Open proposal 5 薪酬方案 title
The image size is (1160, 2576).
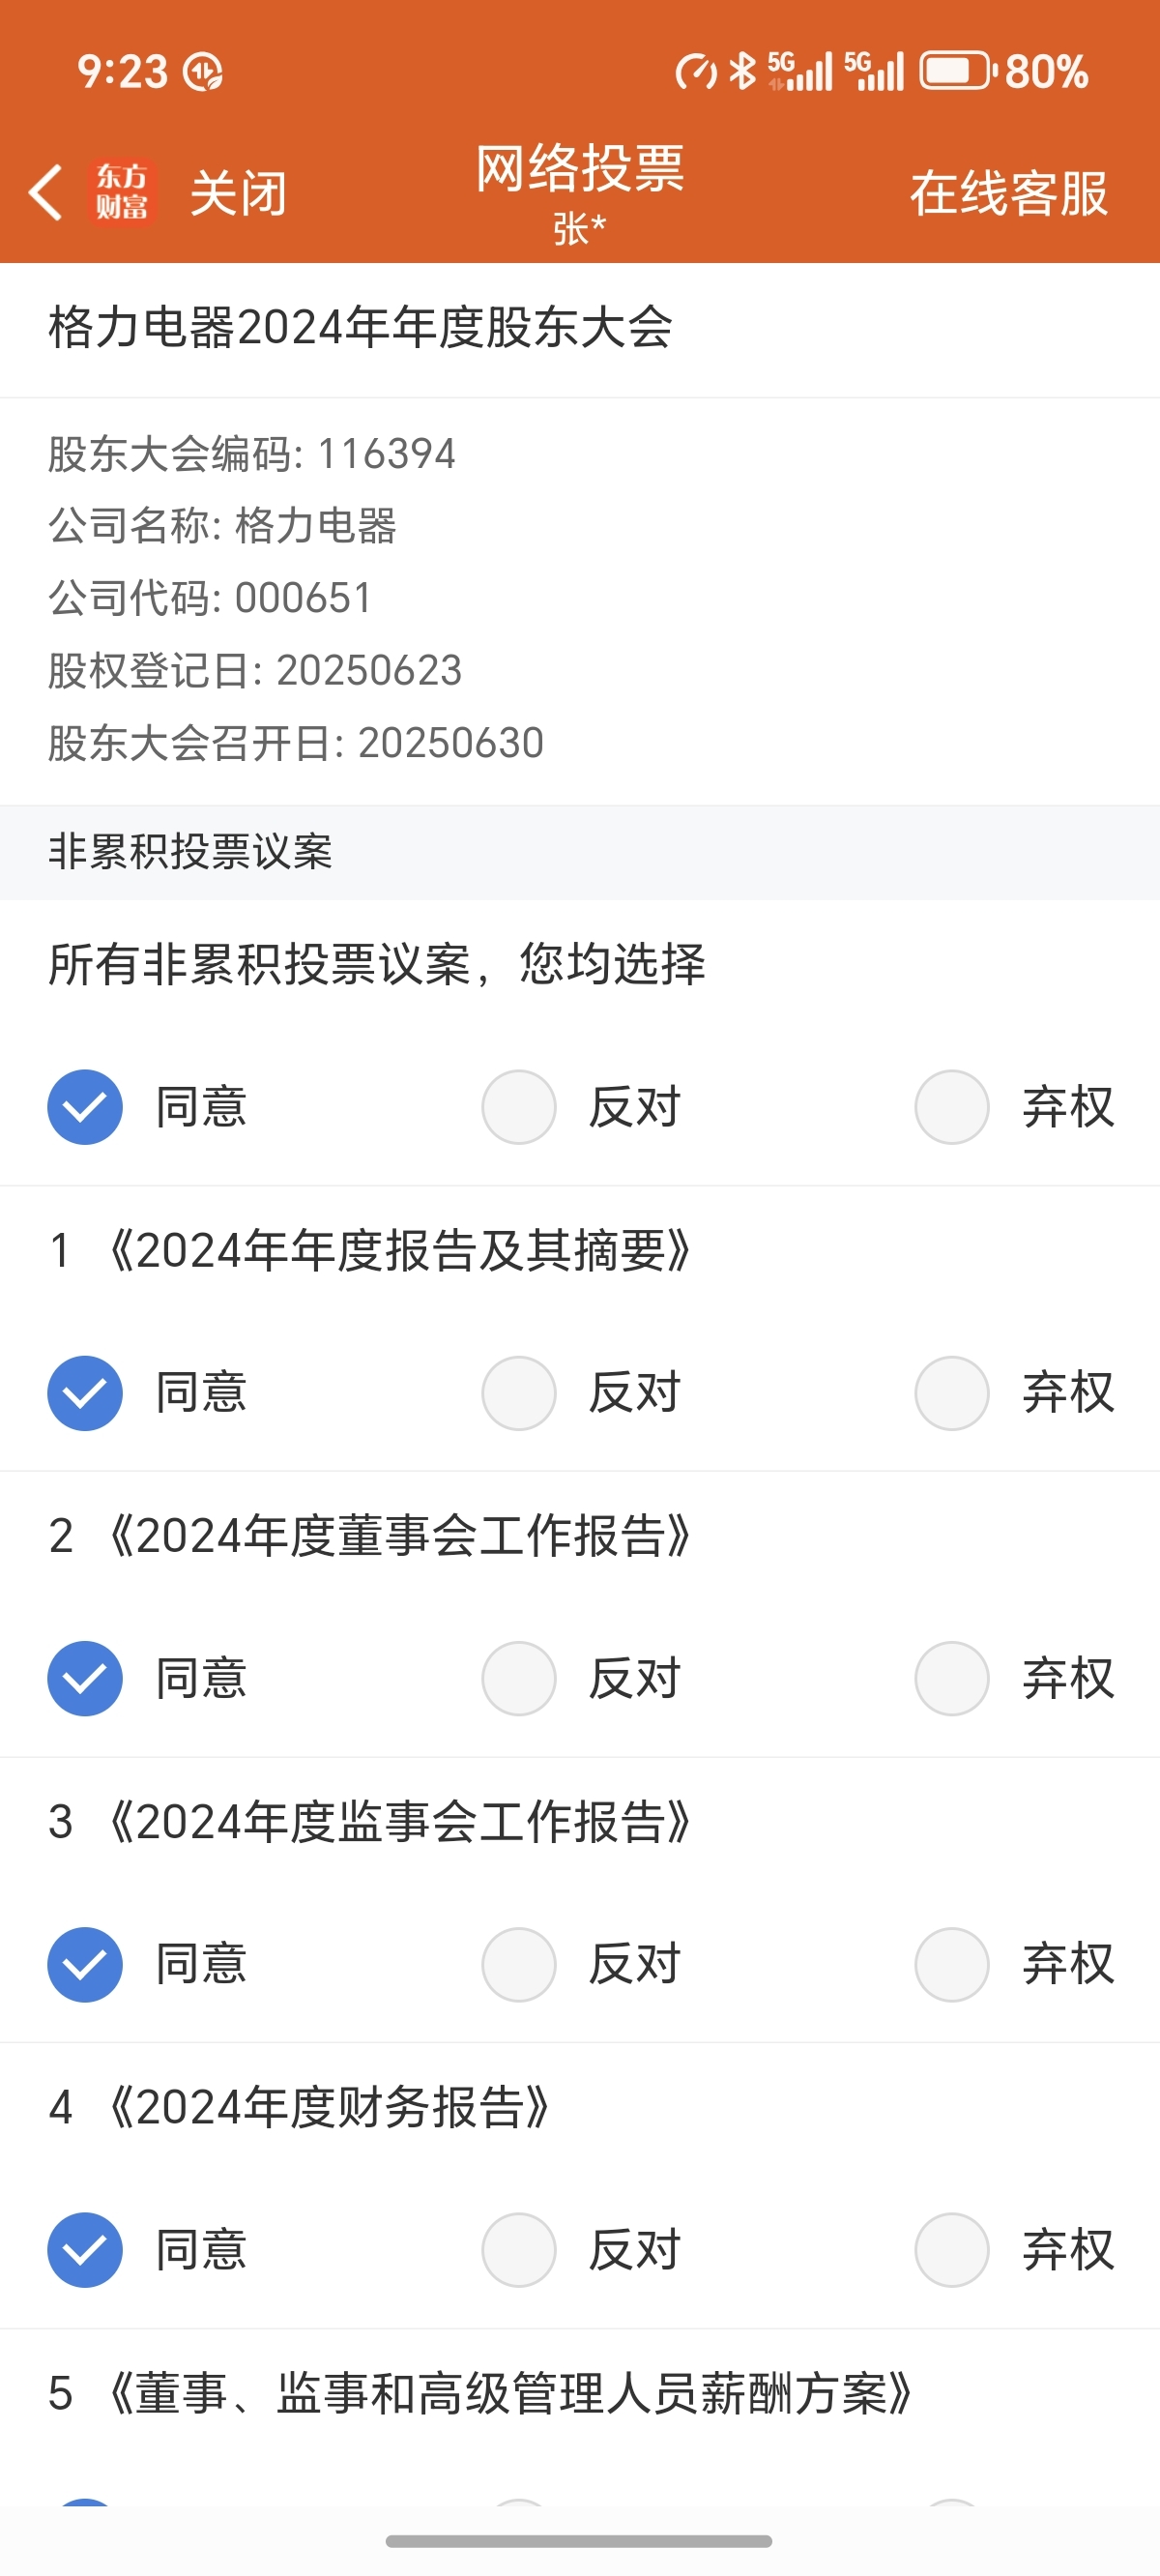tap(480, 2394)
